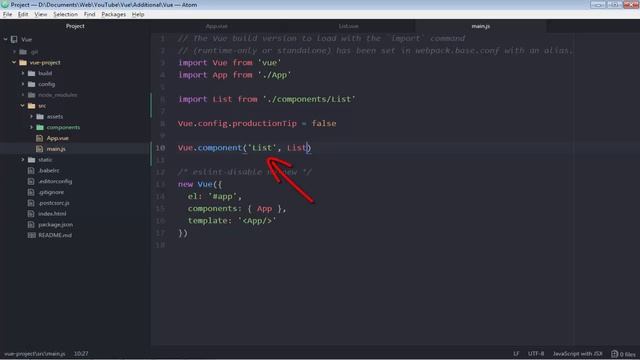This screenshot has width=640, height=360.
Task: Click the config folder icon
Action: pyautogui.click(x=31, y=84)
